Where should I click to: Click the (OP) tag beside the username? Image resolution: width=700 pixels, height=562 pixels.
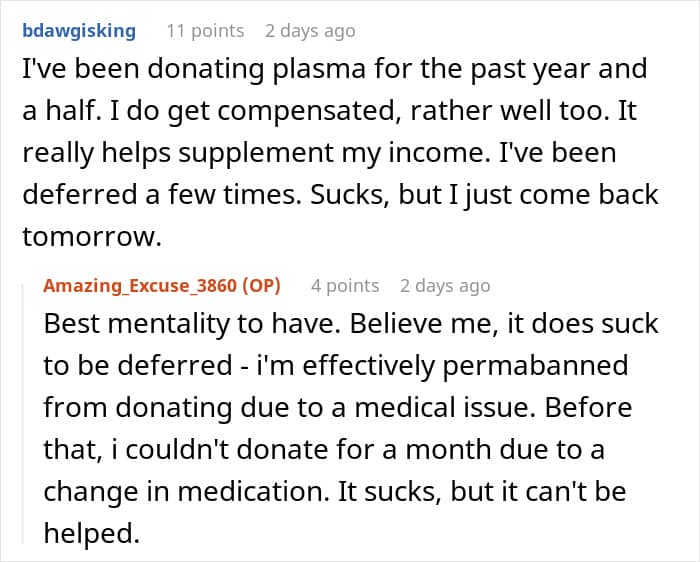262,286
